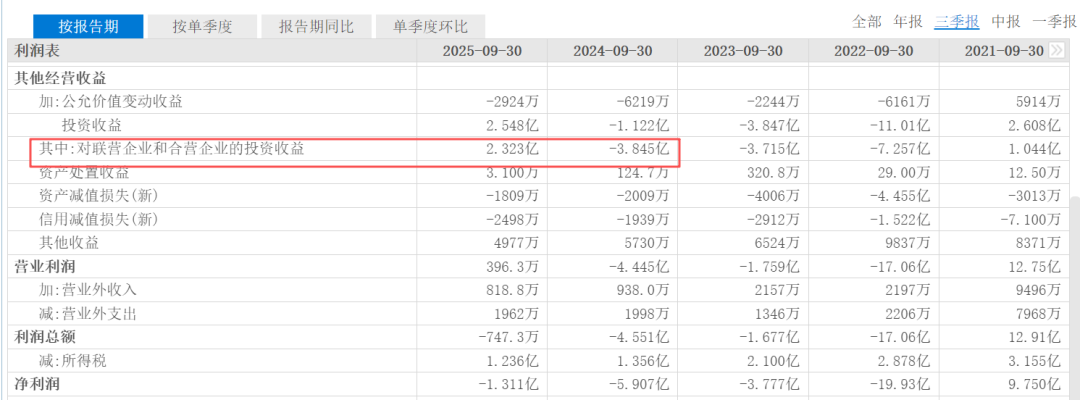Click the 中报 filter link
The width and height of the screenshot is (1080, 400).
coord(1005,21)
